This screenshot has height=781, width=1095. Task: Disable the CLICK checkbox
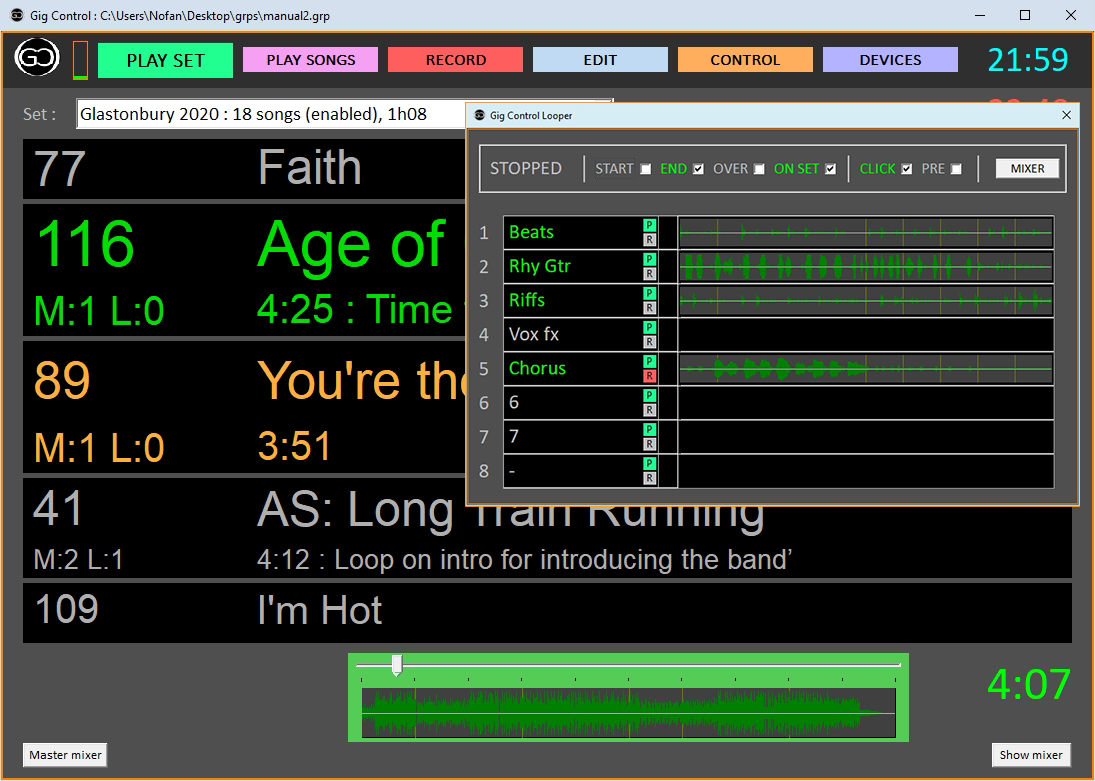pyautogui.click(x=906, y=169)
